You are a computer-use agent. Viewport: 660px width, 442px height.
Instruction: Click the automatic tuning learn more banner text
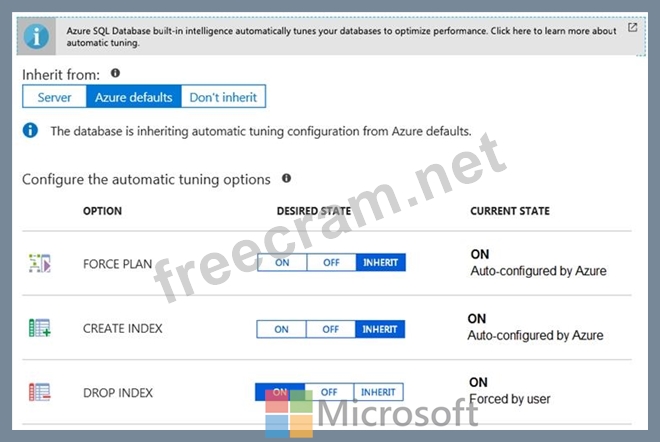click(x=340, y=37)
